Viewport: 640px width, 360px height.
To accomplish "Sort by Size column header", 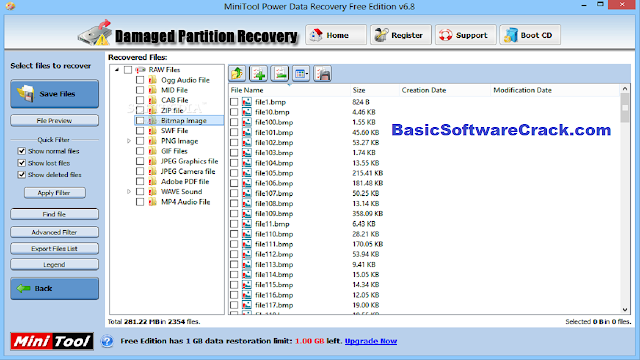I will point(374,90).
